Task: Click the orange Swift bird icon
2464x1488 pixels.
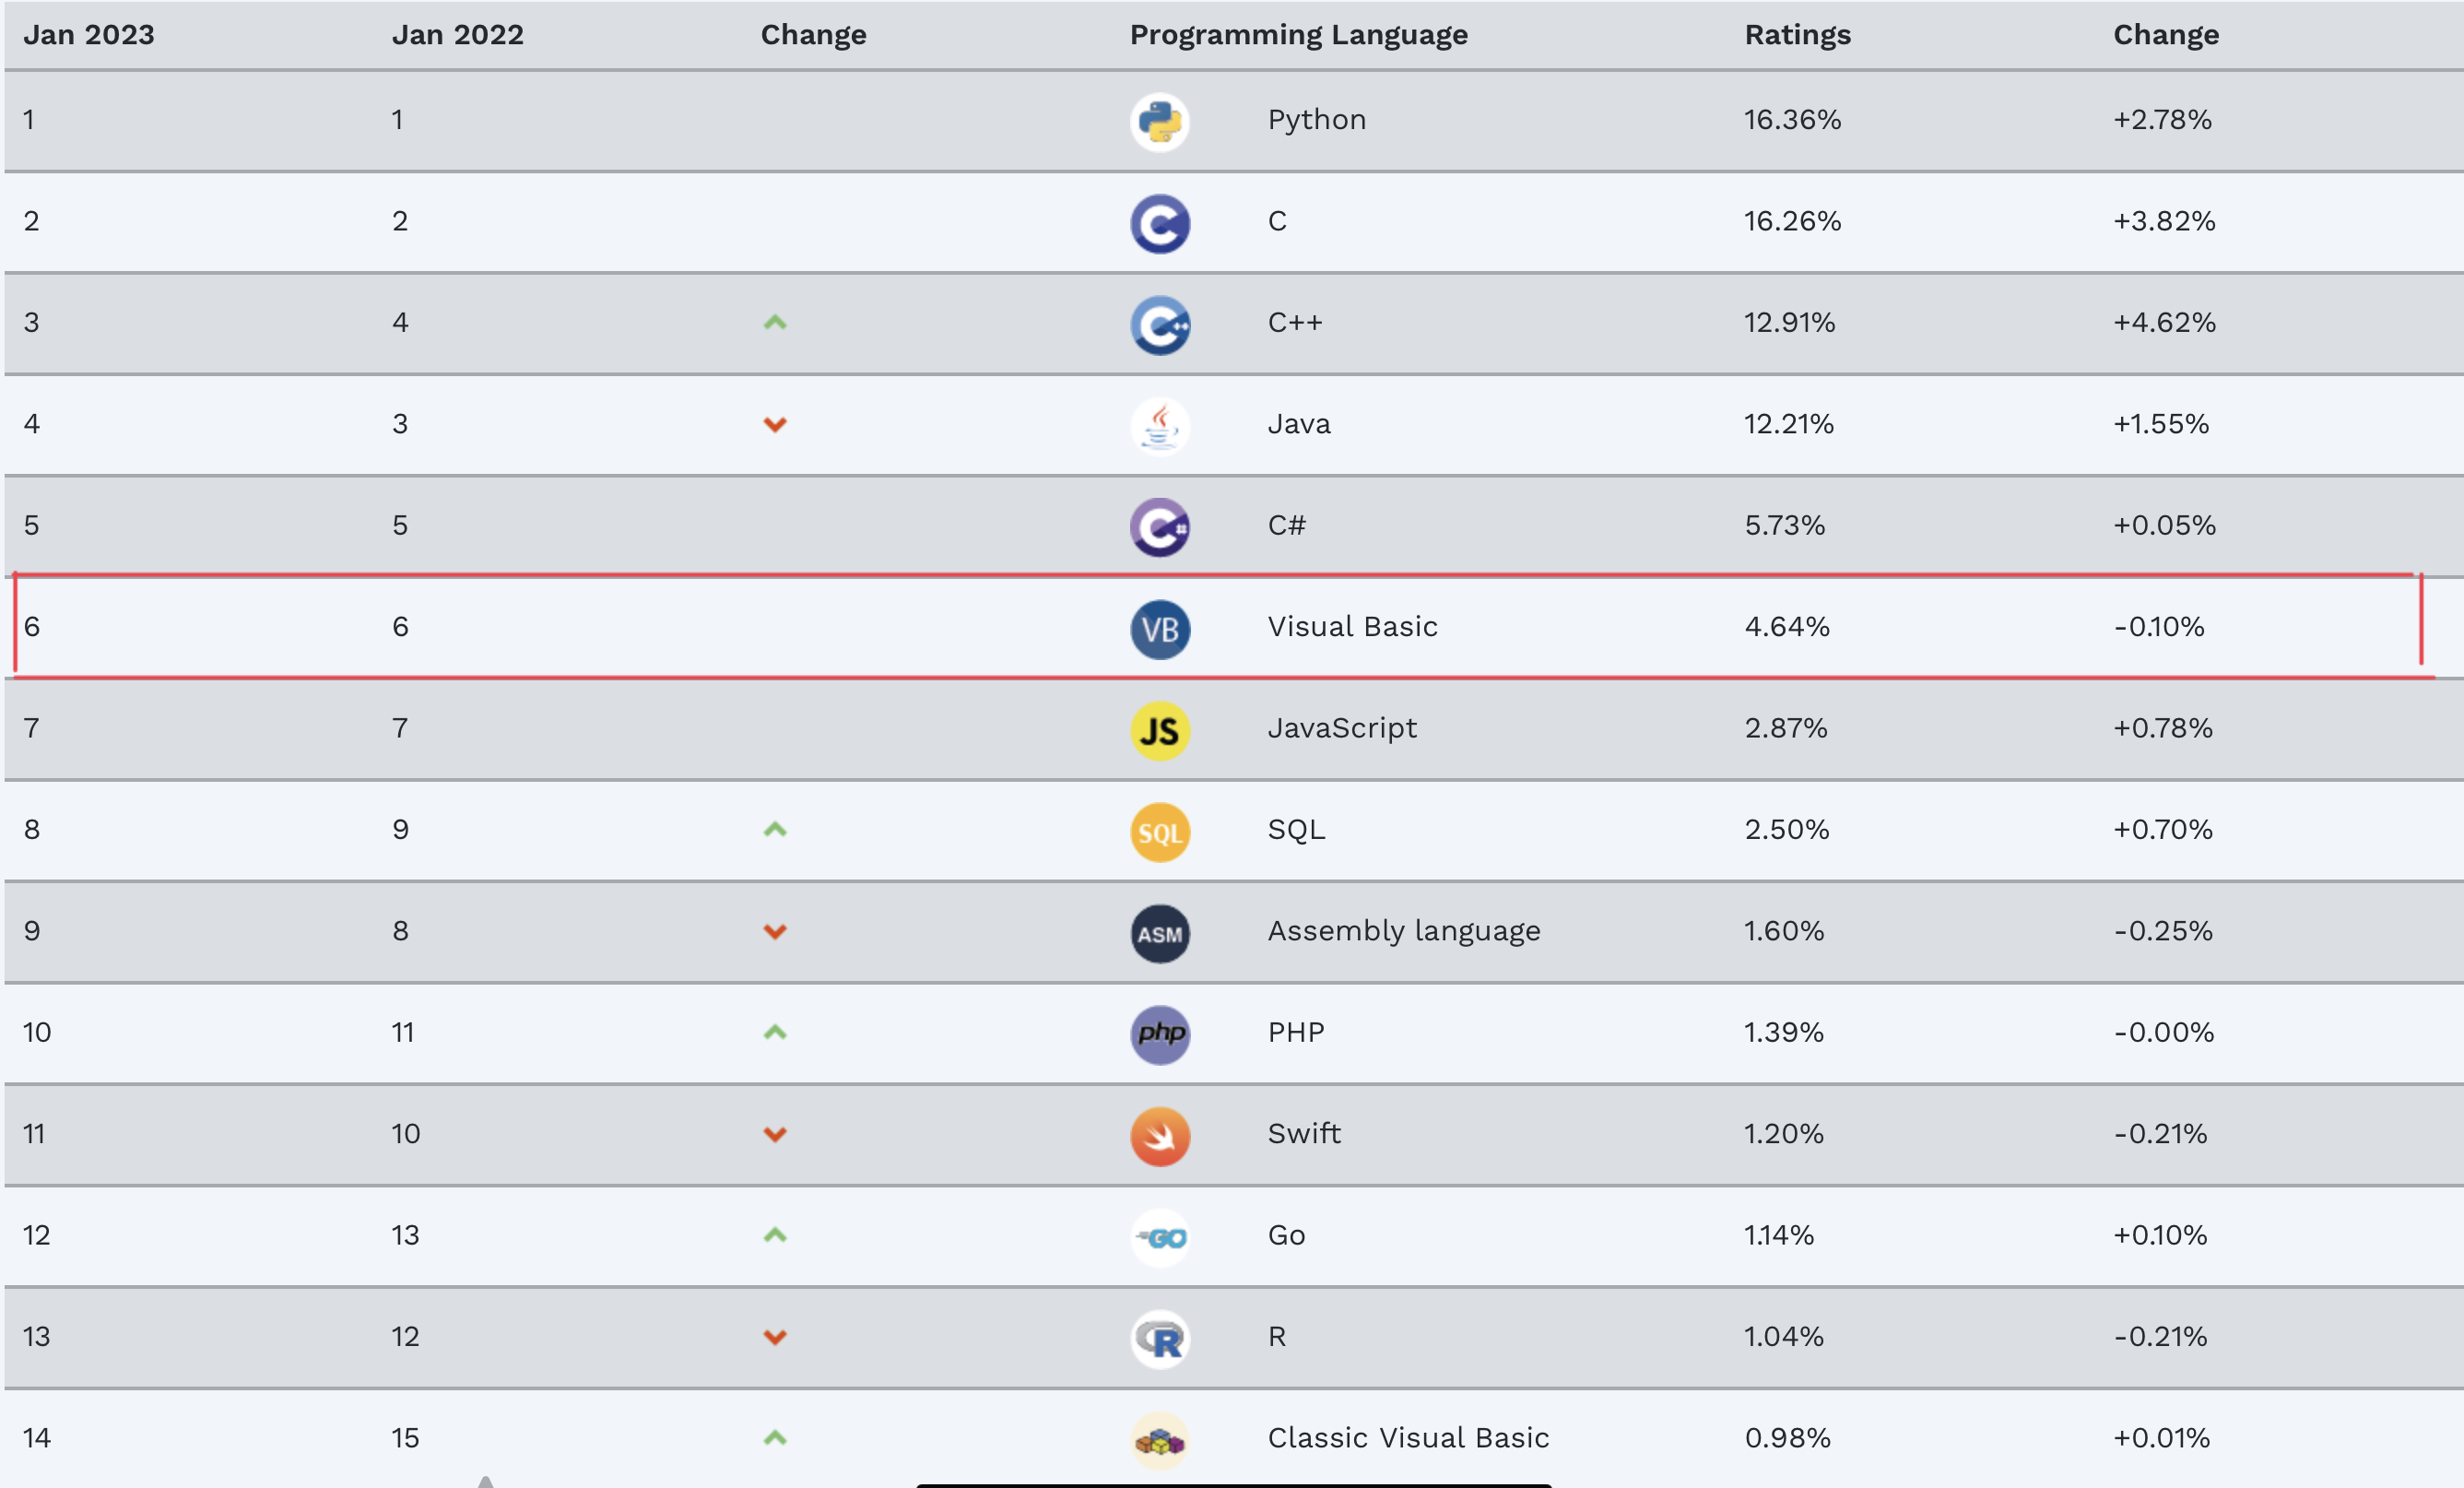Action: [x=1160, y=1136]
